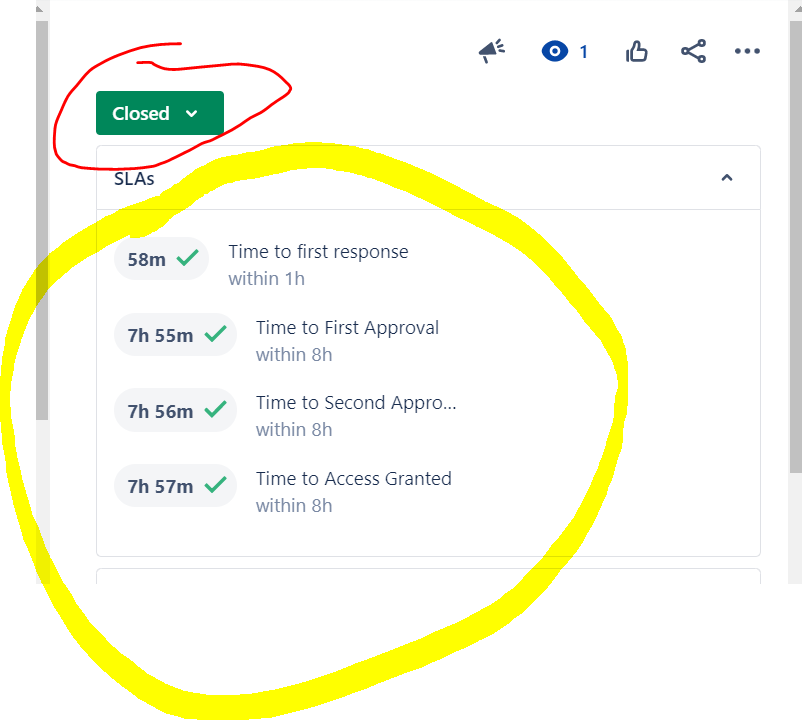Collapse the SLAs panel chevron
The image size is (802, 721).
pos(727,177)
